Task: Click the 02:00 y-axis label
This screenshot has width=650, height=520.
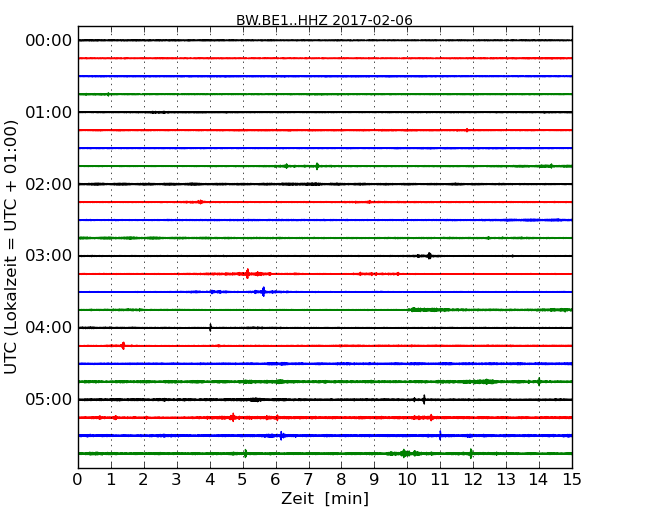Action: click(x=49, y=184)
